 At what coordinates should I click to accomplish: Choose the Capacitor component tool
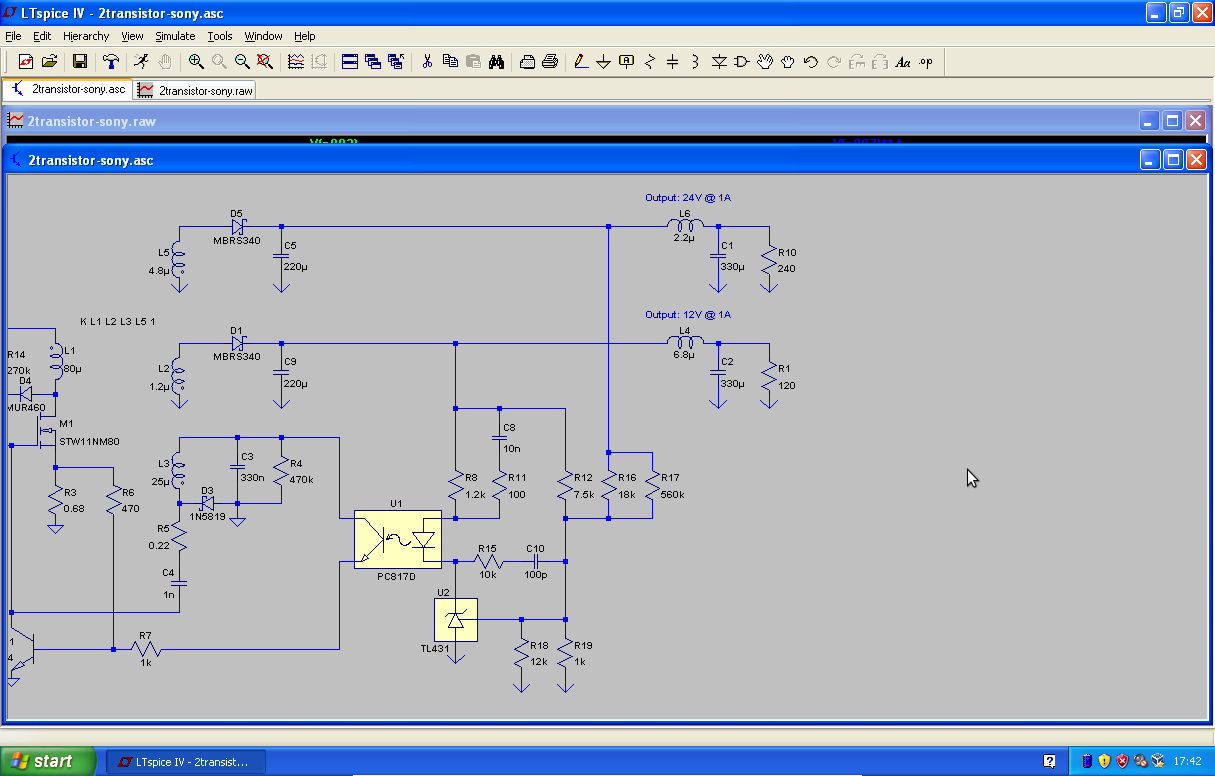(x=673, y=62)
